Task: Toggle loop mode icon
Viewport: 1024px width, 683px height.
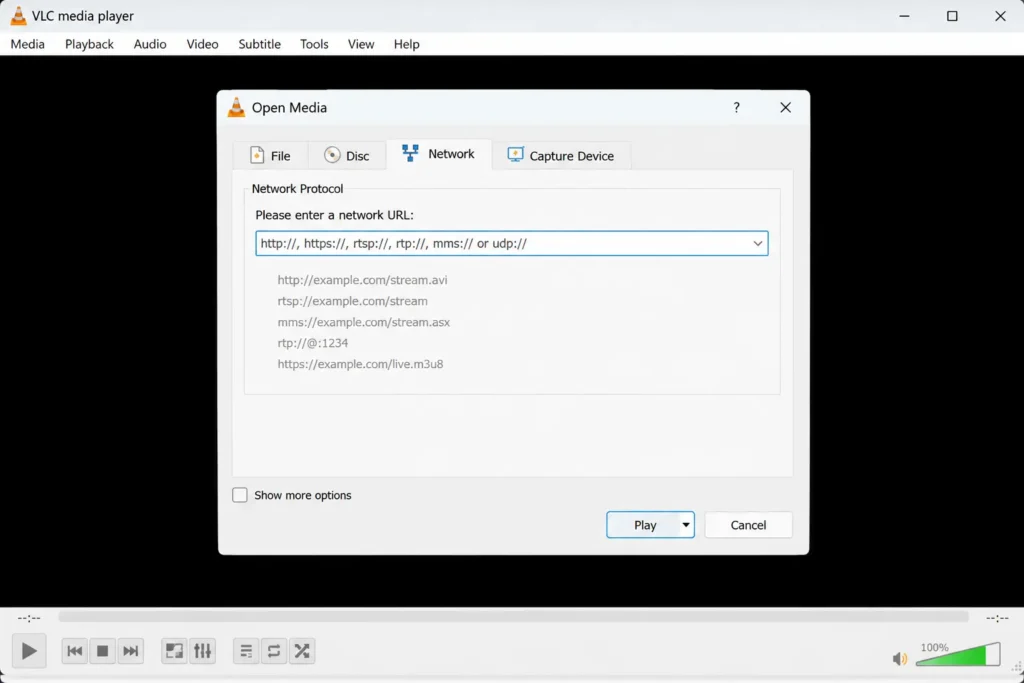Action: [x=274, y=651]
